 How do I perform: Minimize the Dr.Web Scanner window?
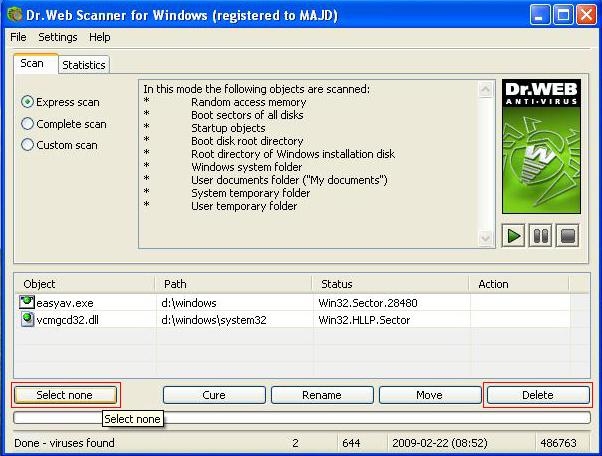tap(540, 15)
